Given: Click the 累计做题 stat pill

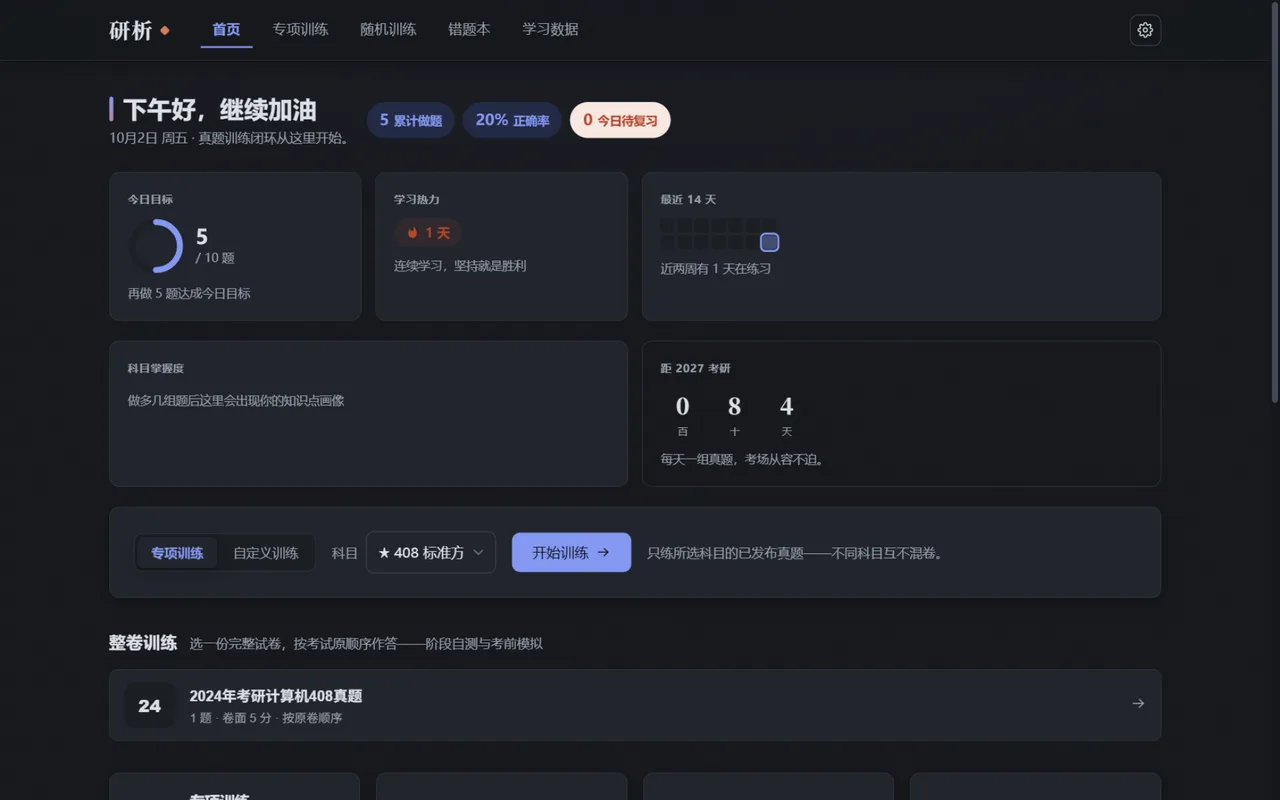Looking at the screenshot, I should (411, 120).
